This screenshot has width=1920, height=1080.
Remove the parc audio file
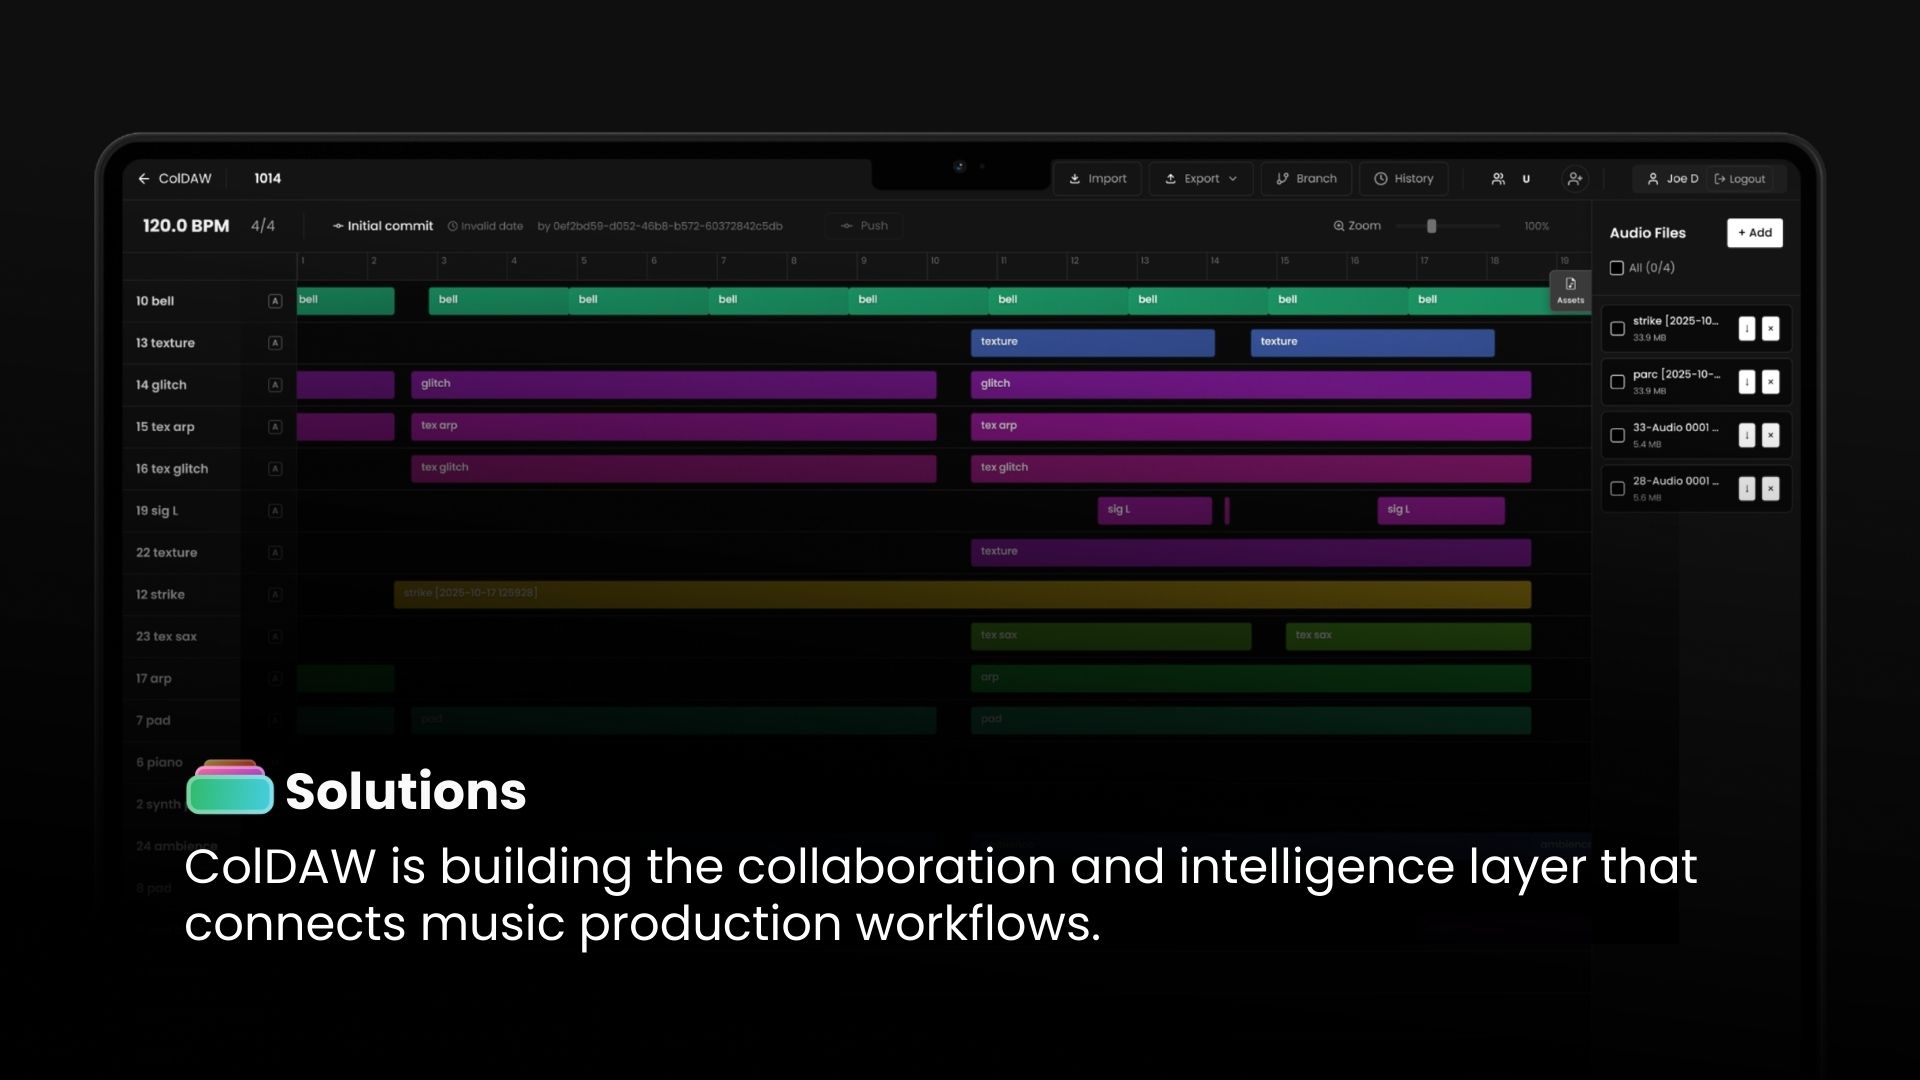[1771, 382]
